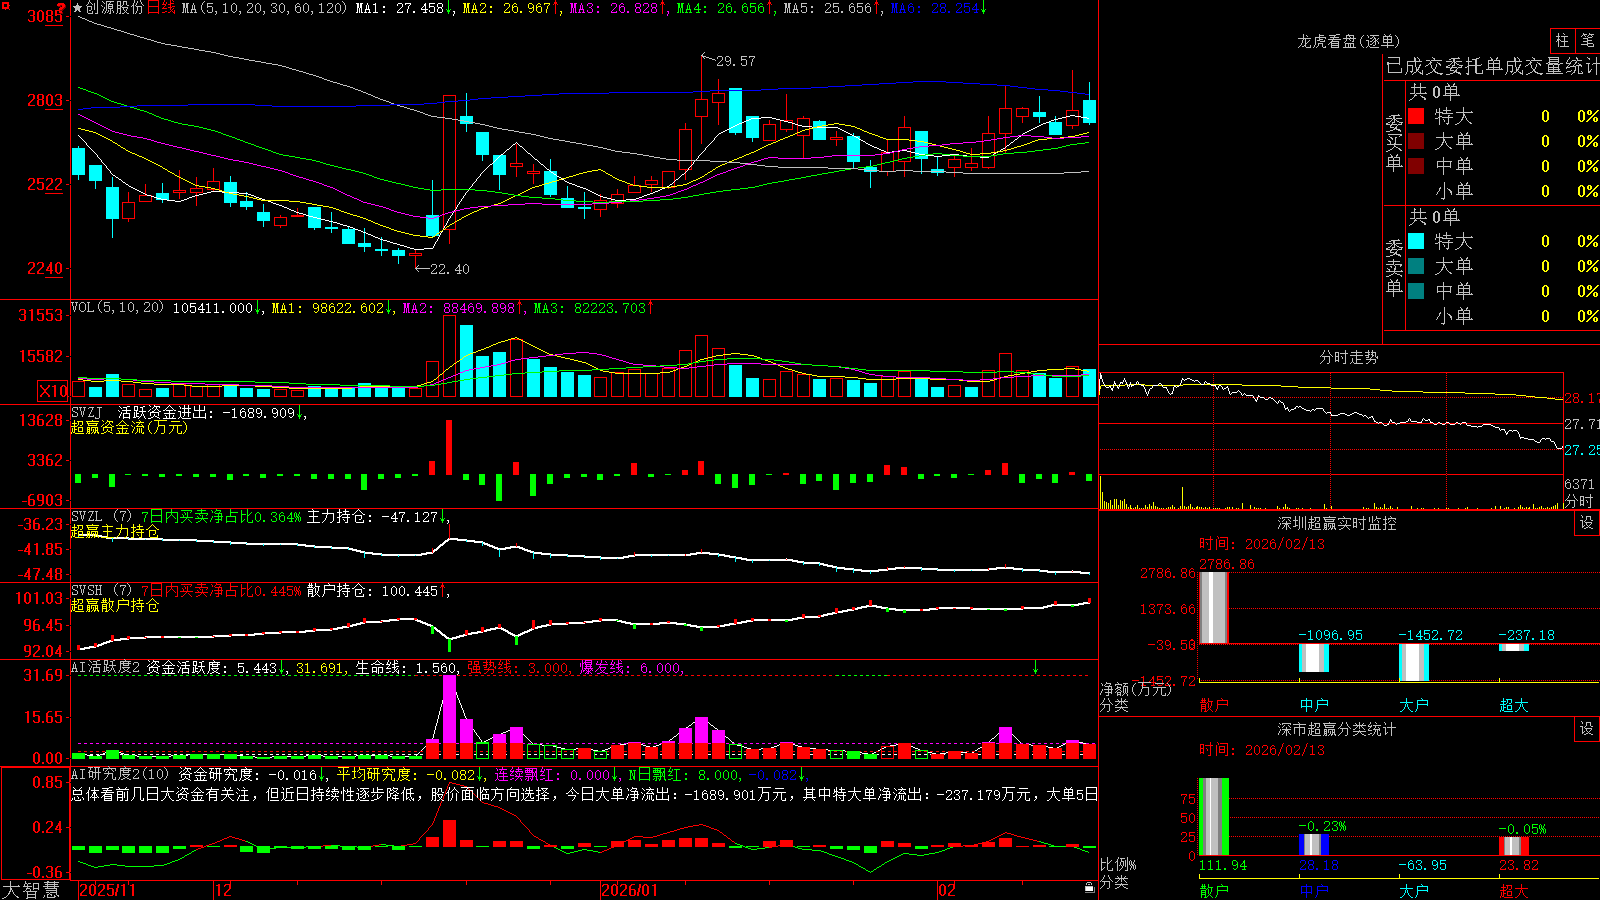Click the 12 month timeline marker
1600x900 pixels.
(x=224, y=890)
